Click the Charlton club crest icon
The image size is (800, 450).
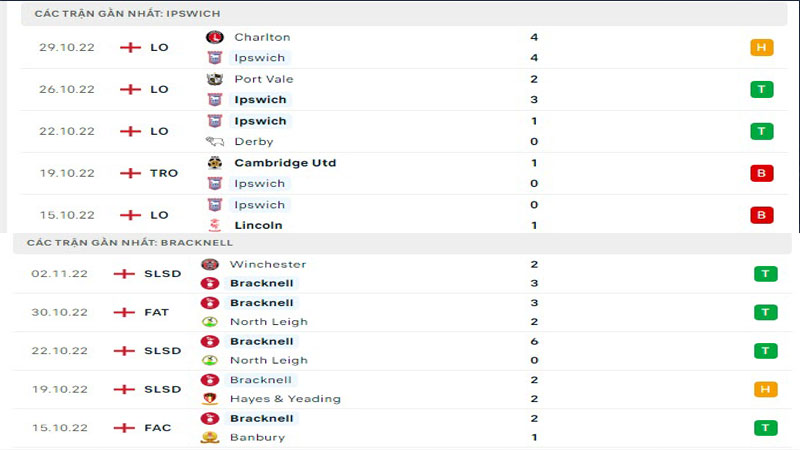pos(214,37)
